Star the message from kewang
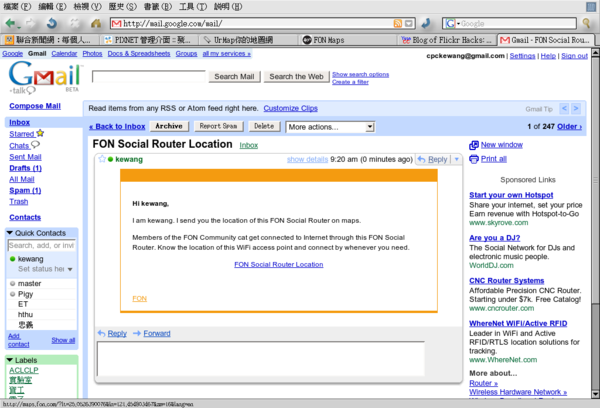 [x=102, y=159]
